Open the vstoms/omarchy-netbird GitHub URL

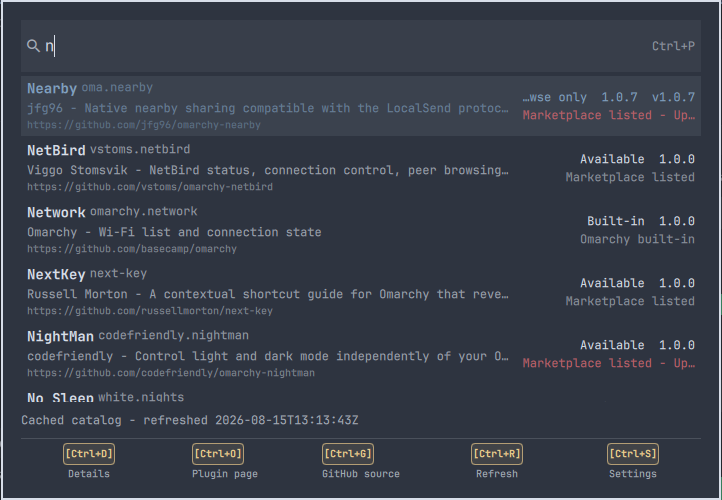coord(150,187)
